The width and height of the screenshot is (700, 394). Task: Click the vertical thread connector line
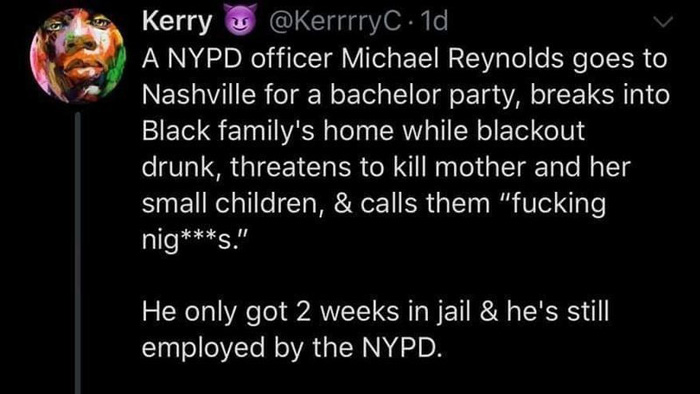78,253
